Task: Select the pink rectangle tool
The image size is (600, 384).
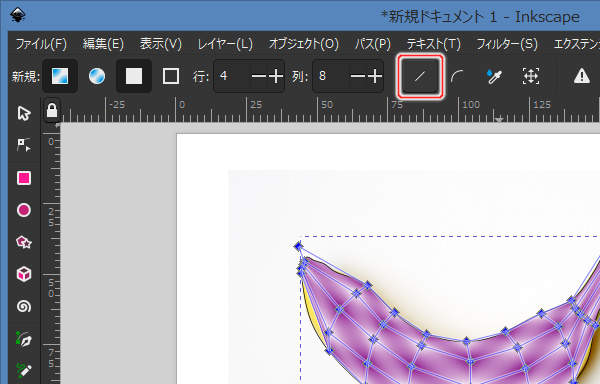Action: point(24,178)
